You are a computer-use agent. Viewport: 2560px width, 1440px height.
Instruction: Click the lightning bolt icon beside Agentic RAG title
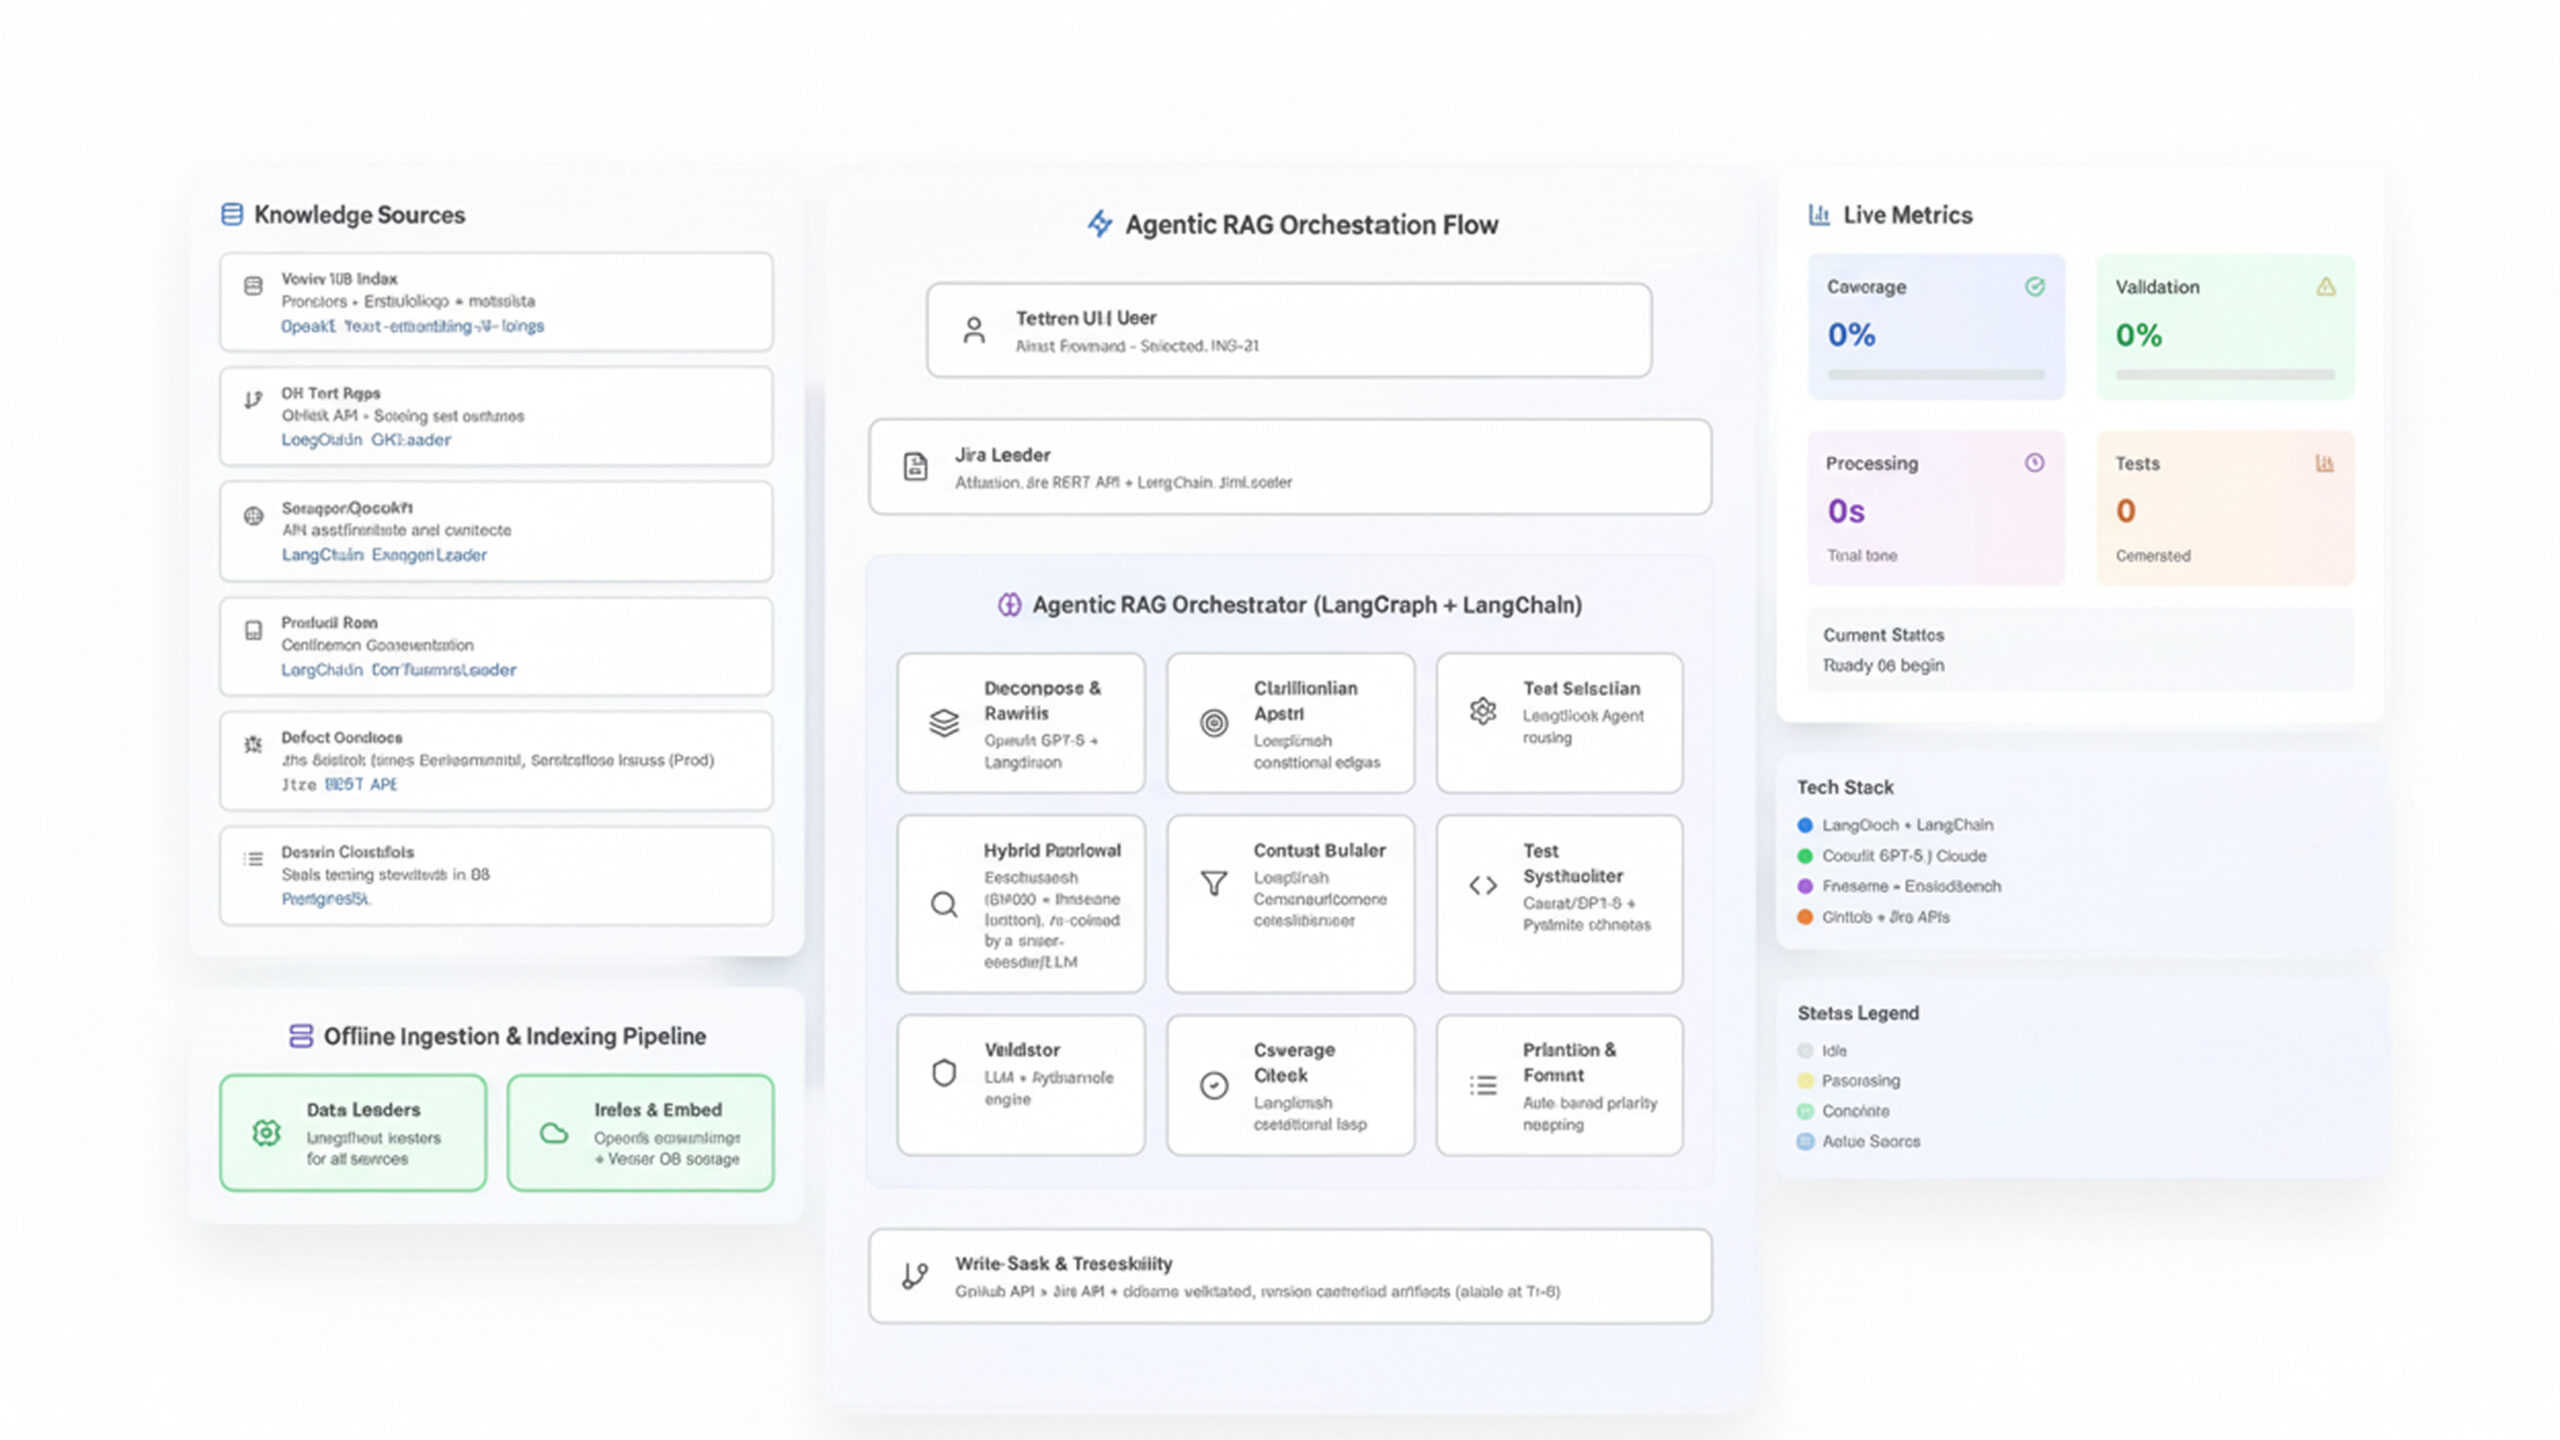(1099, 223)
